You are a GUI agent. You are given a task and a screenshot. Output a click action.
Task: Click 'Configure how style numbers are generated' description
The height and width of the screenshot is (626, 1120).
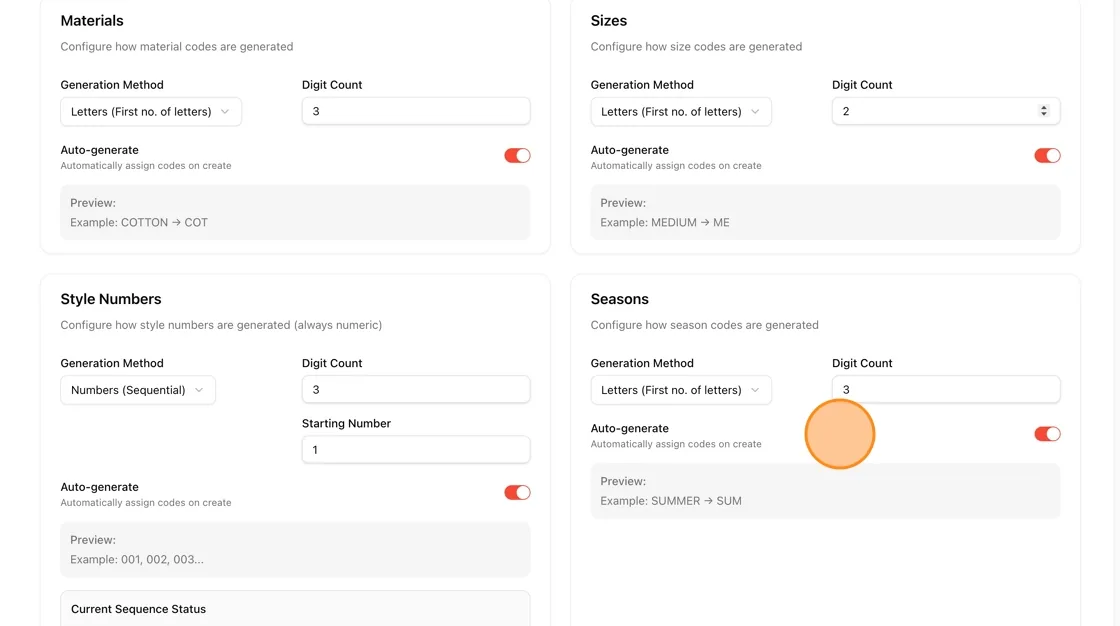coord(221,325)
